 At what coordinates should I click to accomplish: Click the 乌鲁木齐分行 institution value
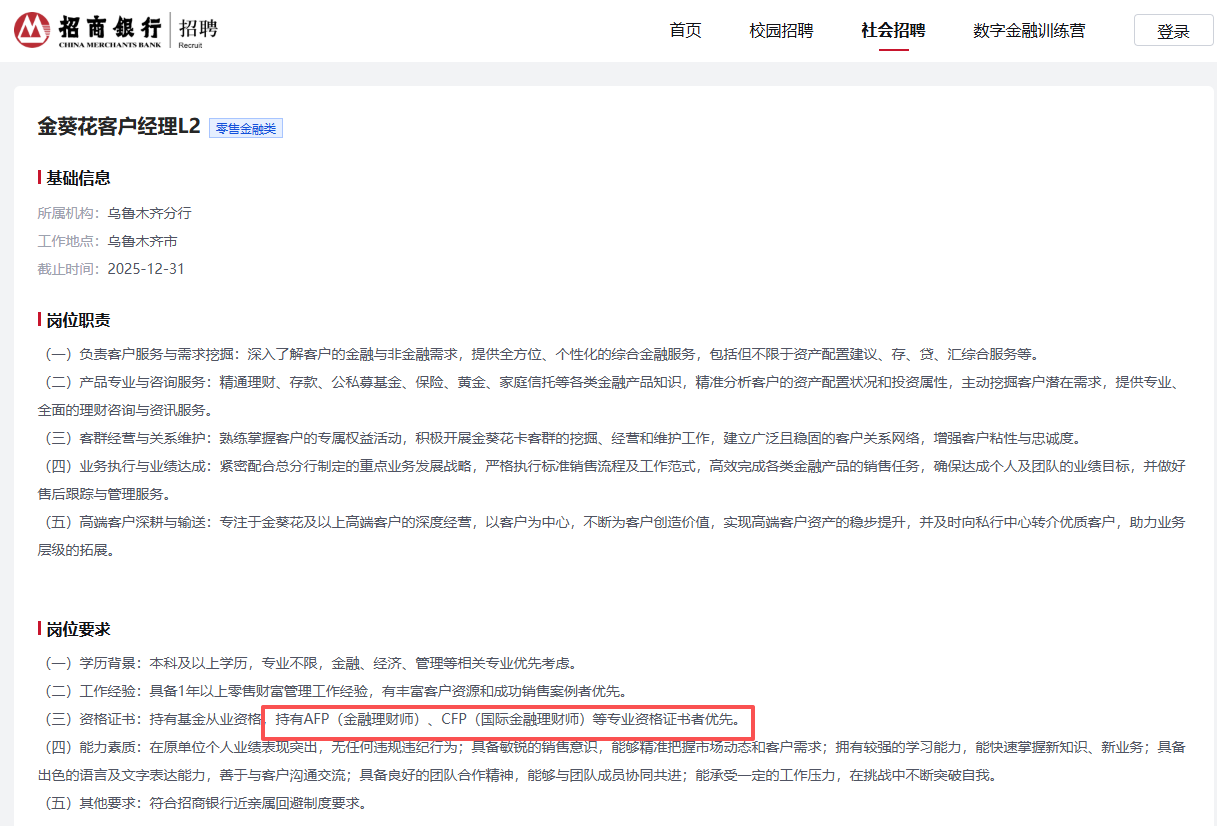click(x=149, y=213)
